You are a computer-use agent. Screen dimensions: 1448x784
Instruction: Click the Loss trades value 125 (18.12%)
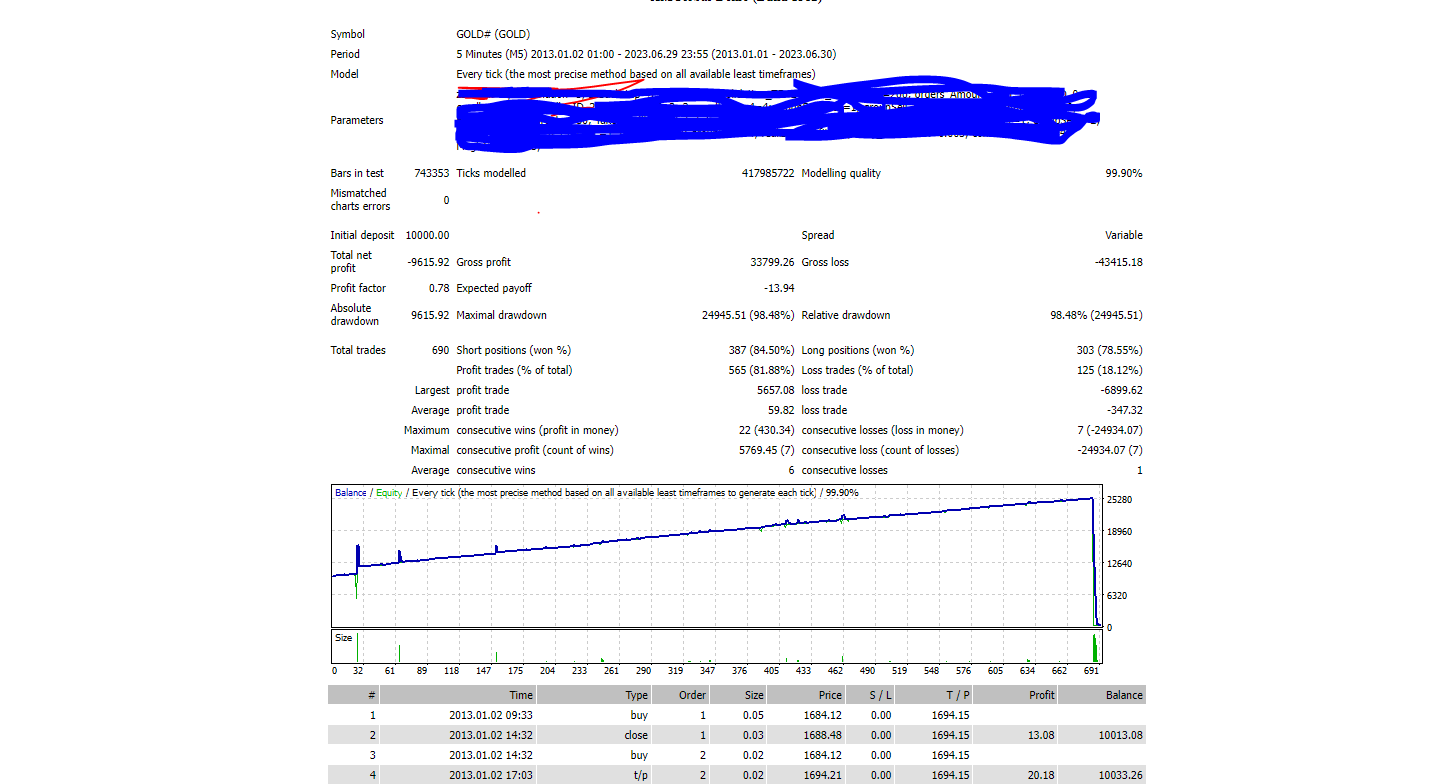[1110, 370]
